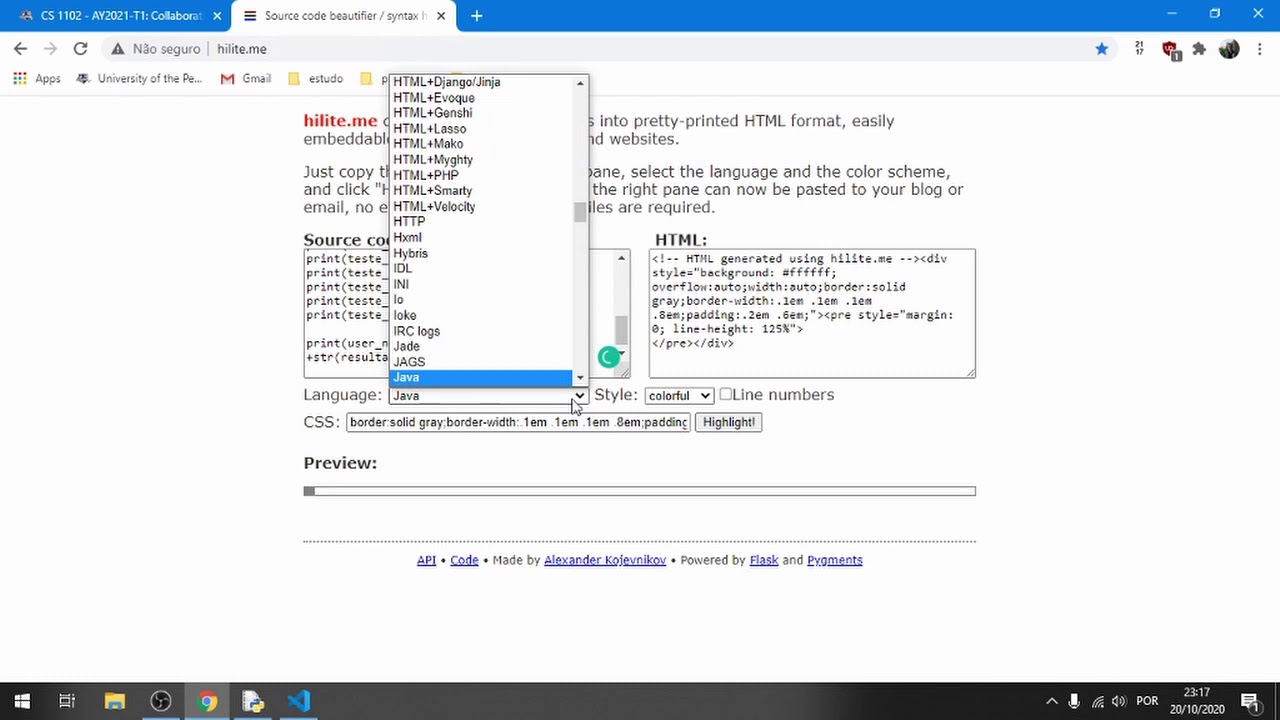The height and width of the screenshot is (720, 1280).
Task: Choose Ioke in the language list
Action: [481, 315]
